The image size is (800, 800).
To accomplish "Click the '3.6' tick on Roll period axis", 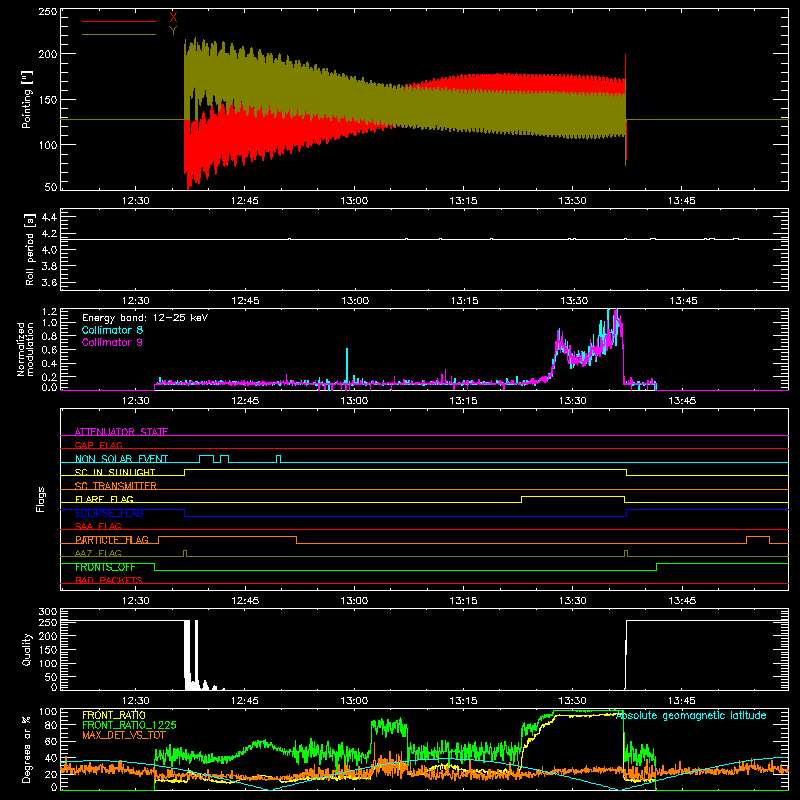I will 49,282.
